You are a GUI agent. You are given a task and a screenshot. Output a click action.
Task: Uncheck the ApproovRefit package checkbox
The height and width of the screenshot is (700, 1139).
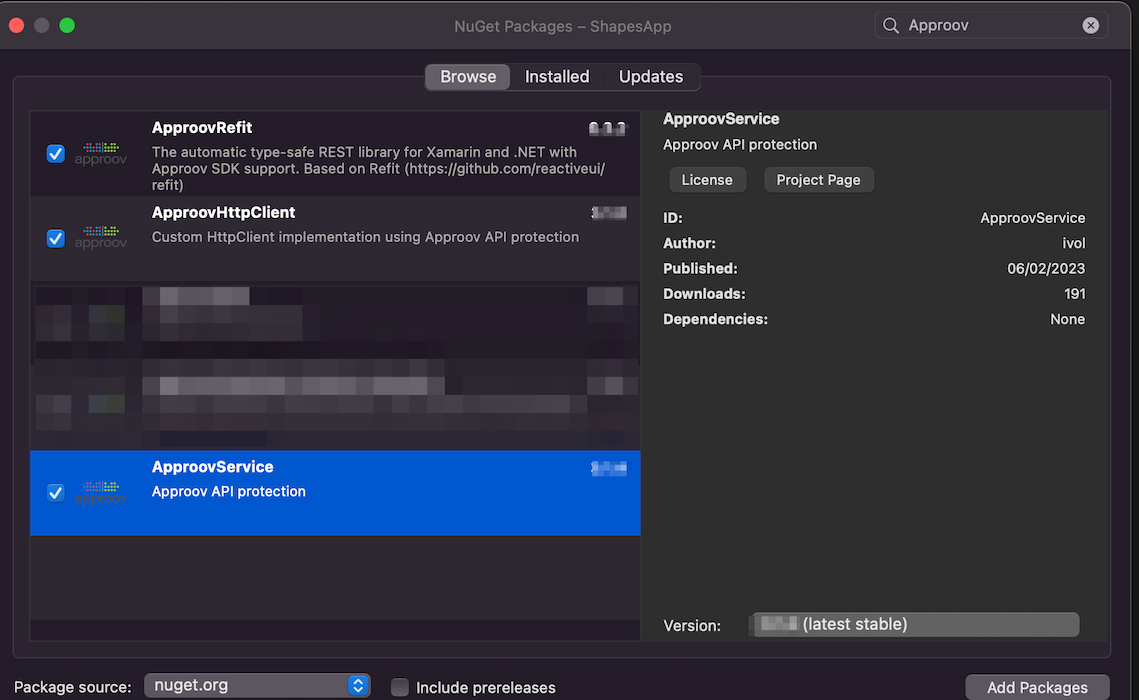click(x=55, y=154)
